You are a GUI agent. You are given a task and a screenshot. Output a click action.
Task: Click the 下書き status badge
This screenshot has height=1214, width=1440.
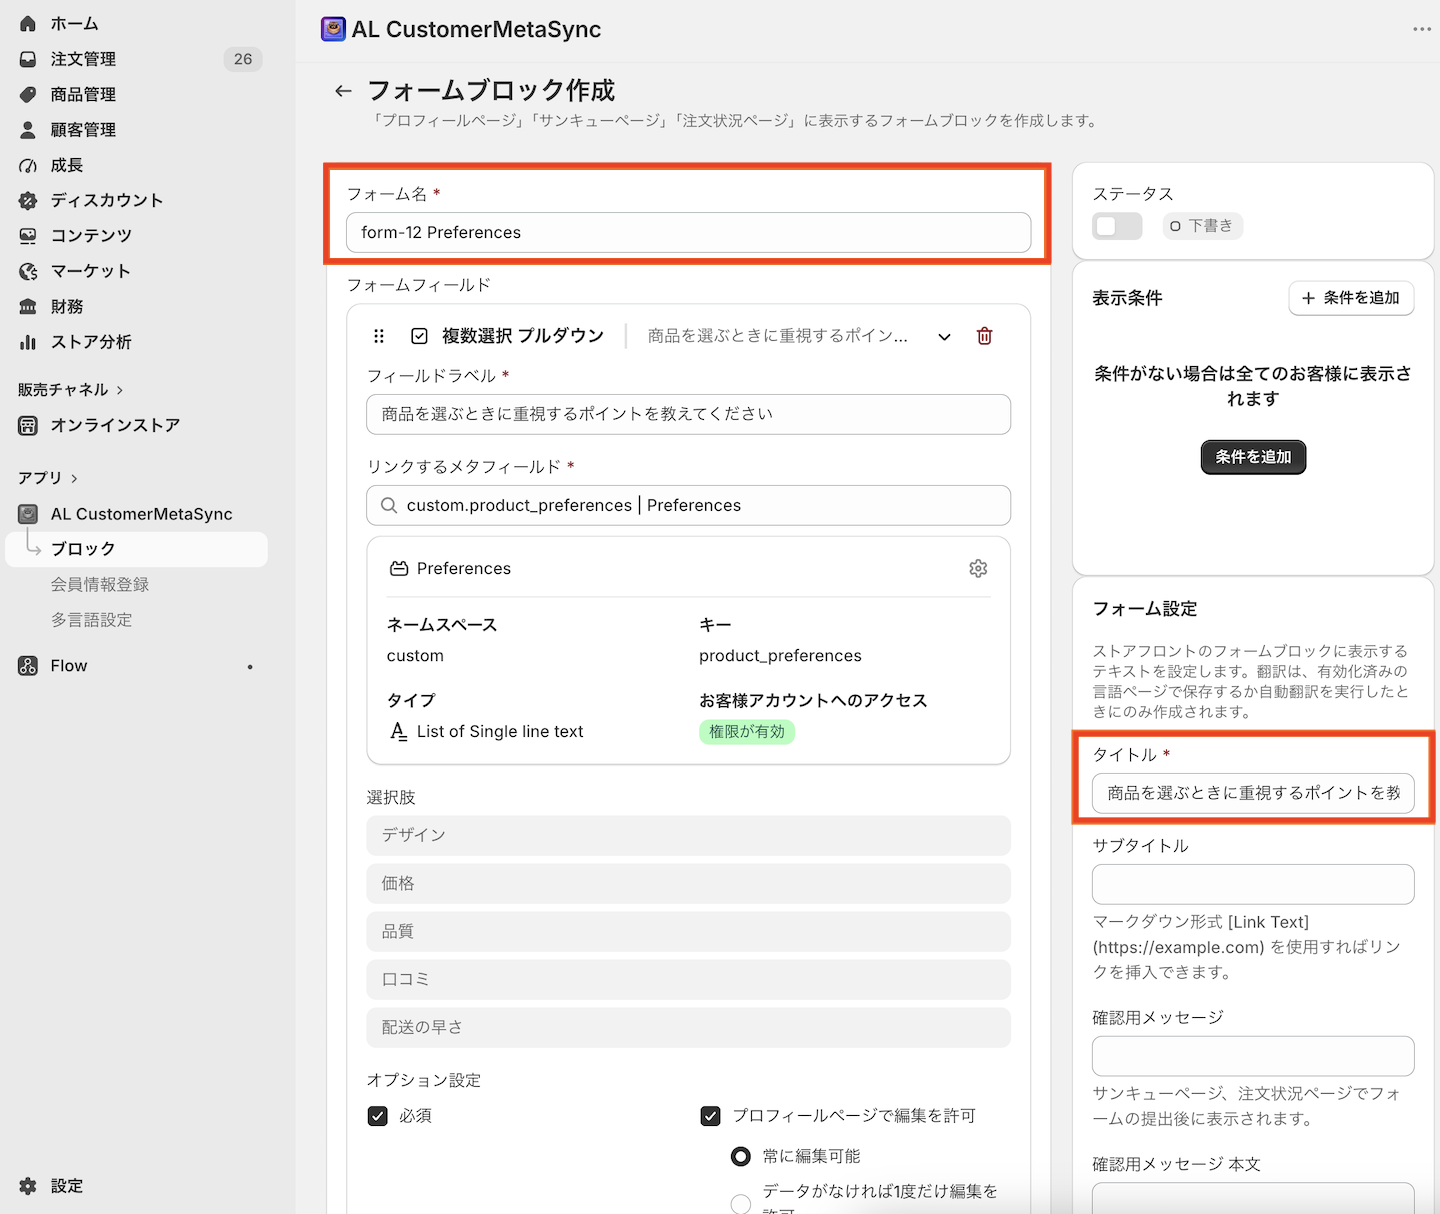1203,226
